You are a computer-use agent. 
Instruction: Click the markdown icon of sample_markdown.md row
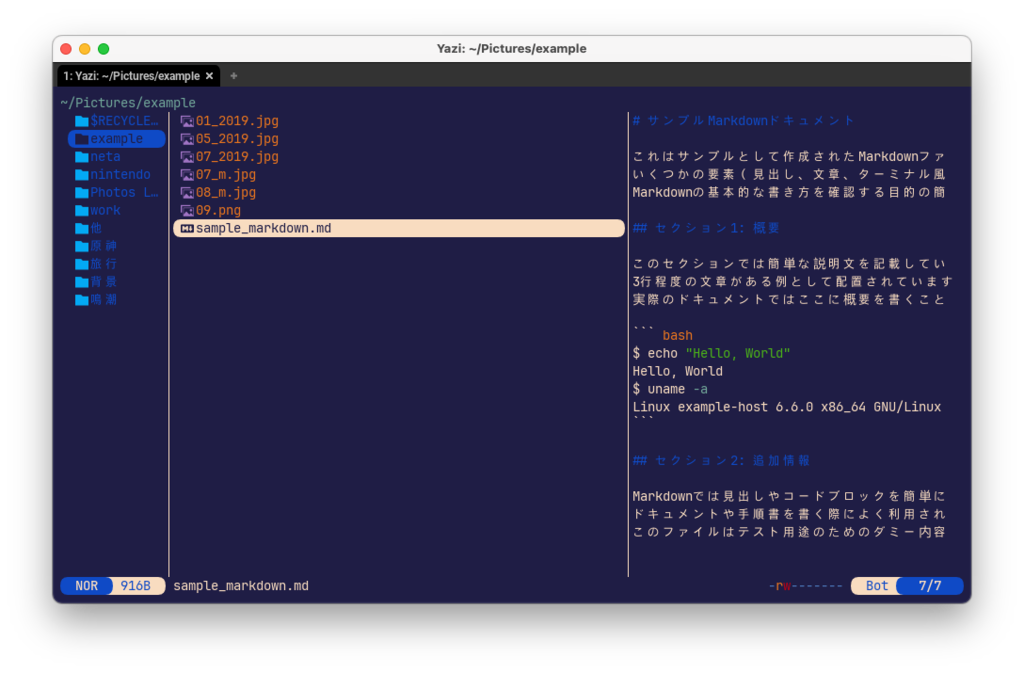187,228
